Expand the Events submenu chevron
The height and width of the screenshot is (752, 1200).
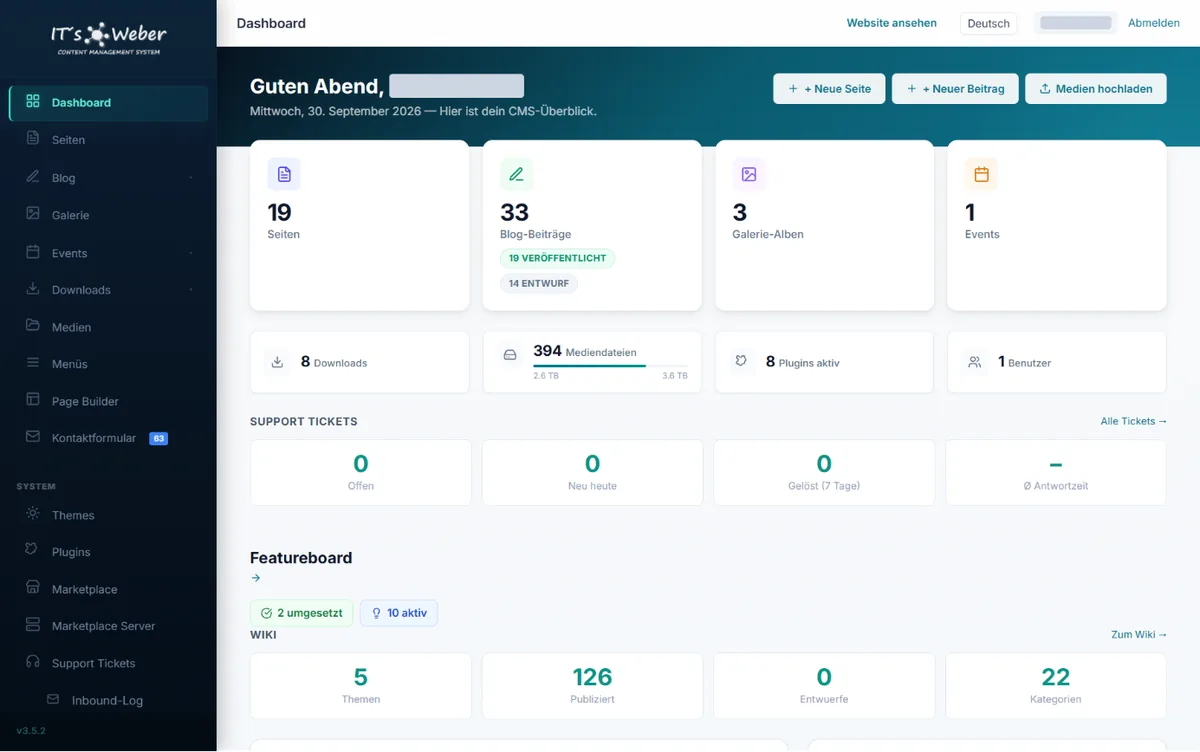191,253
